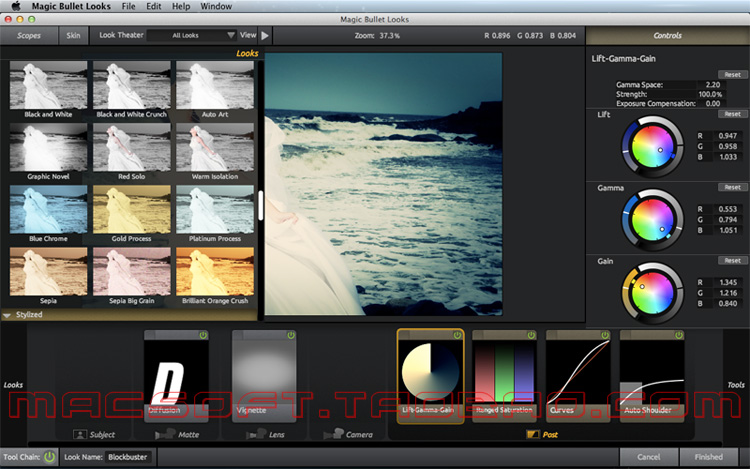Reset the Gamma color wheel

[x=732, y=187]
